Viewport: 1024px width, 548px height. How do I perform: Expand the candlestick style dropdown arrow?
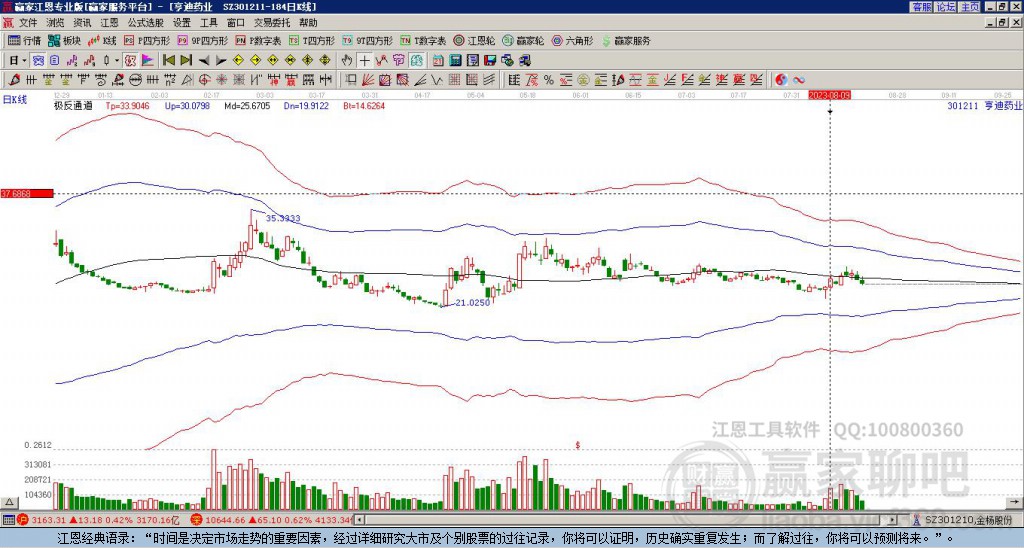click(x=117, y=60)
